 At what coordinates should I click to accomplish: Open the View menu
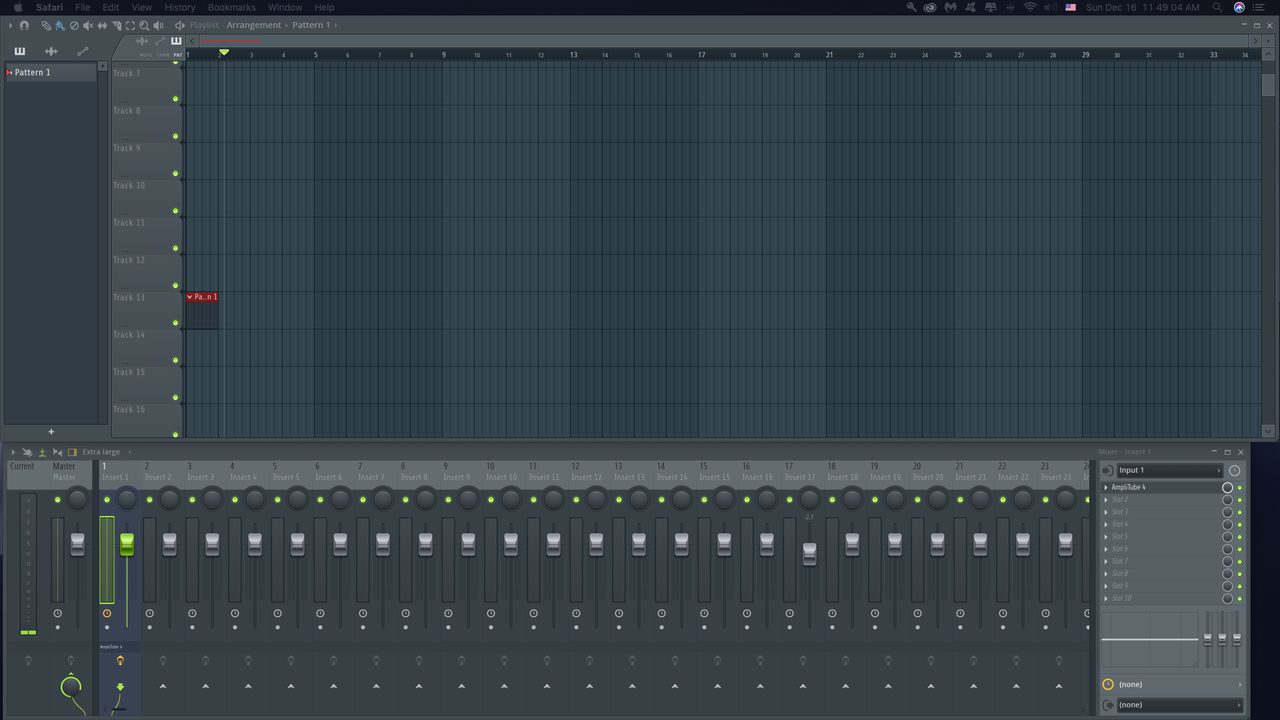tap(141, 7)
